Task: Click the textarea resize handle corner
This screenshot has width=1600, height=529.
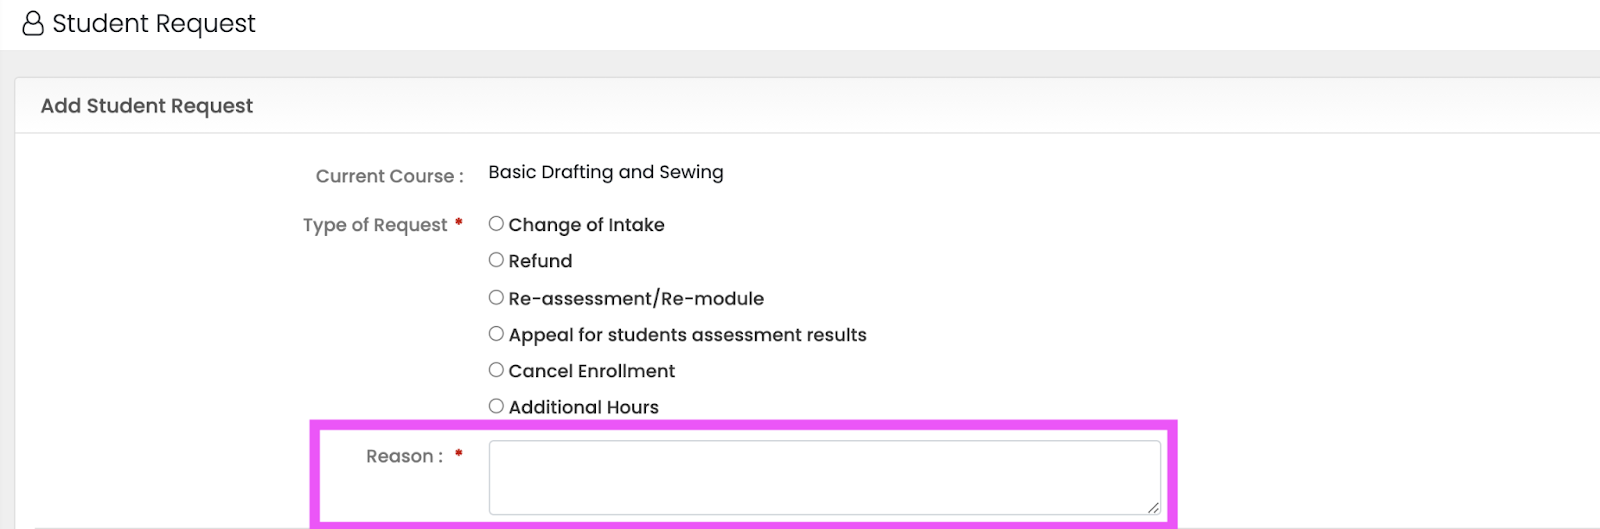Action: point(1153,508)
